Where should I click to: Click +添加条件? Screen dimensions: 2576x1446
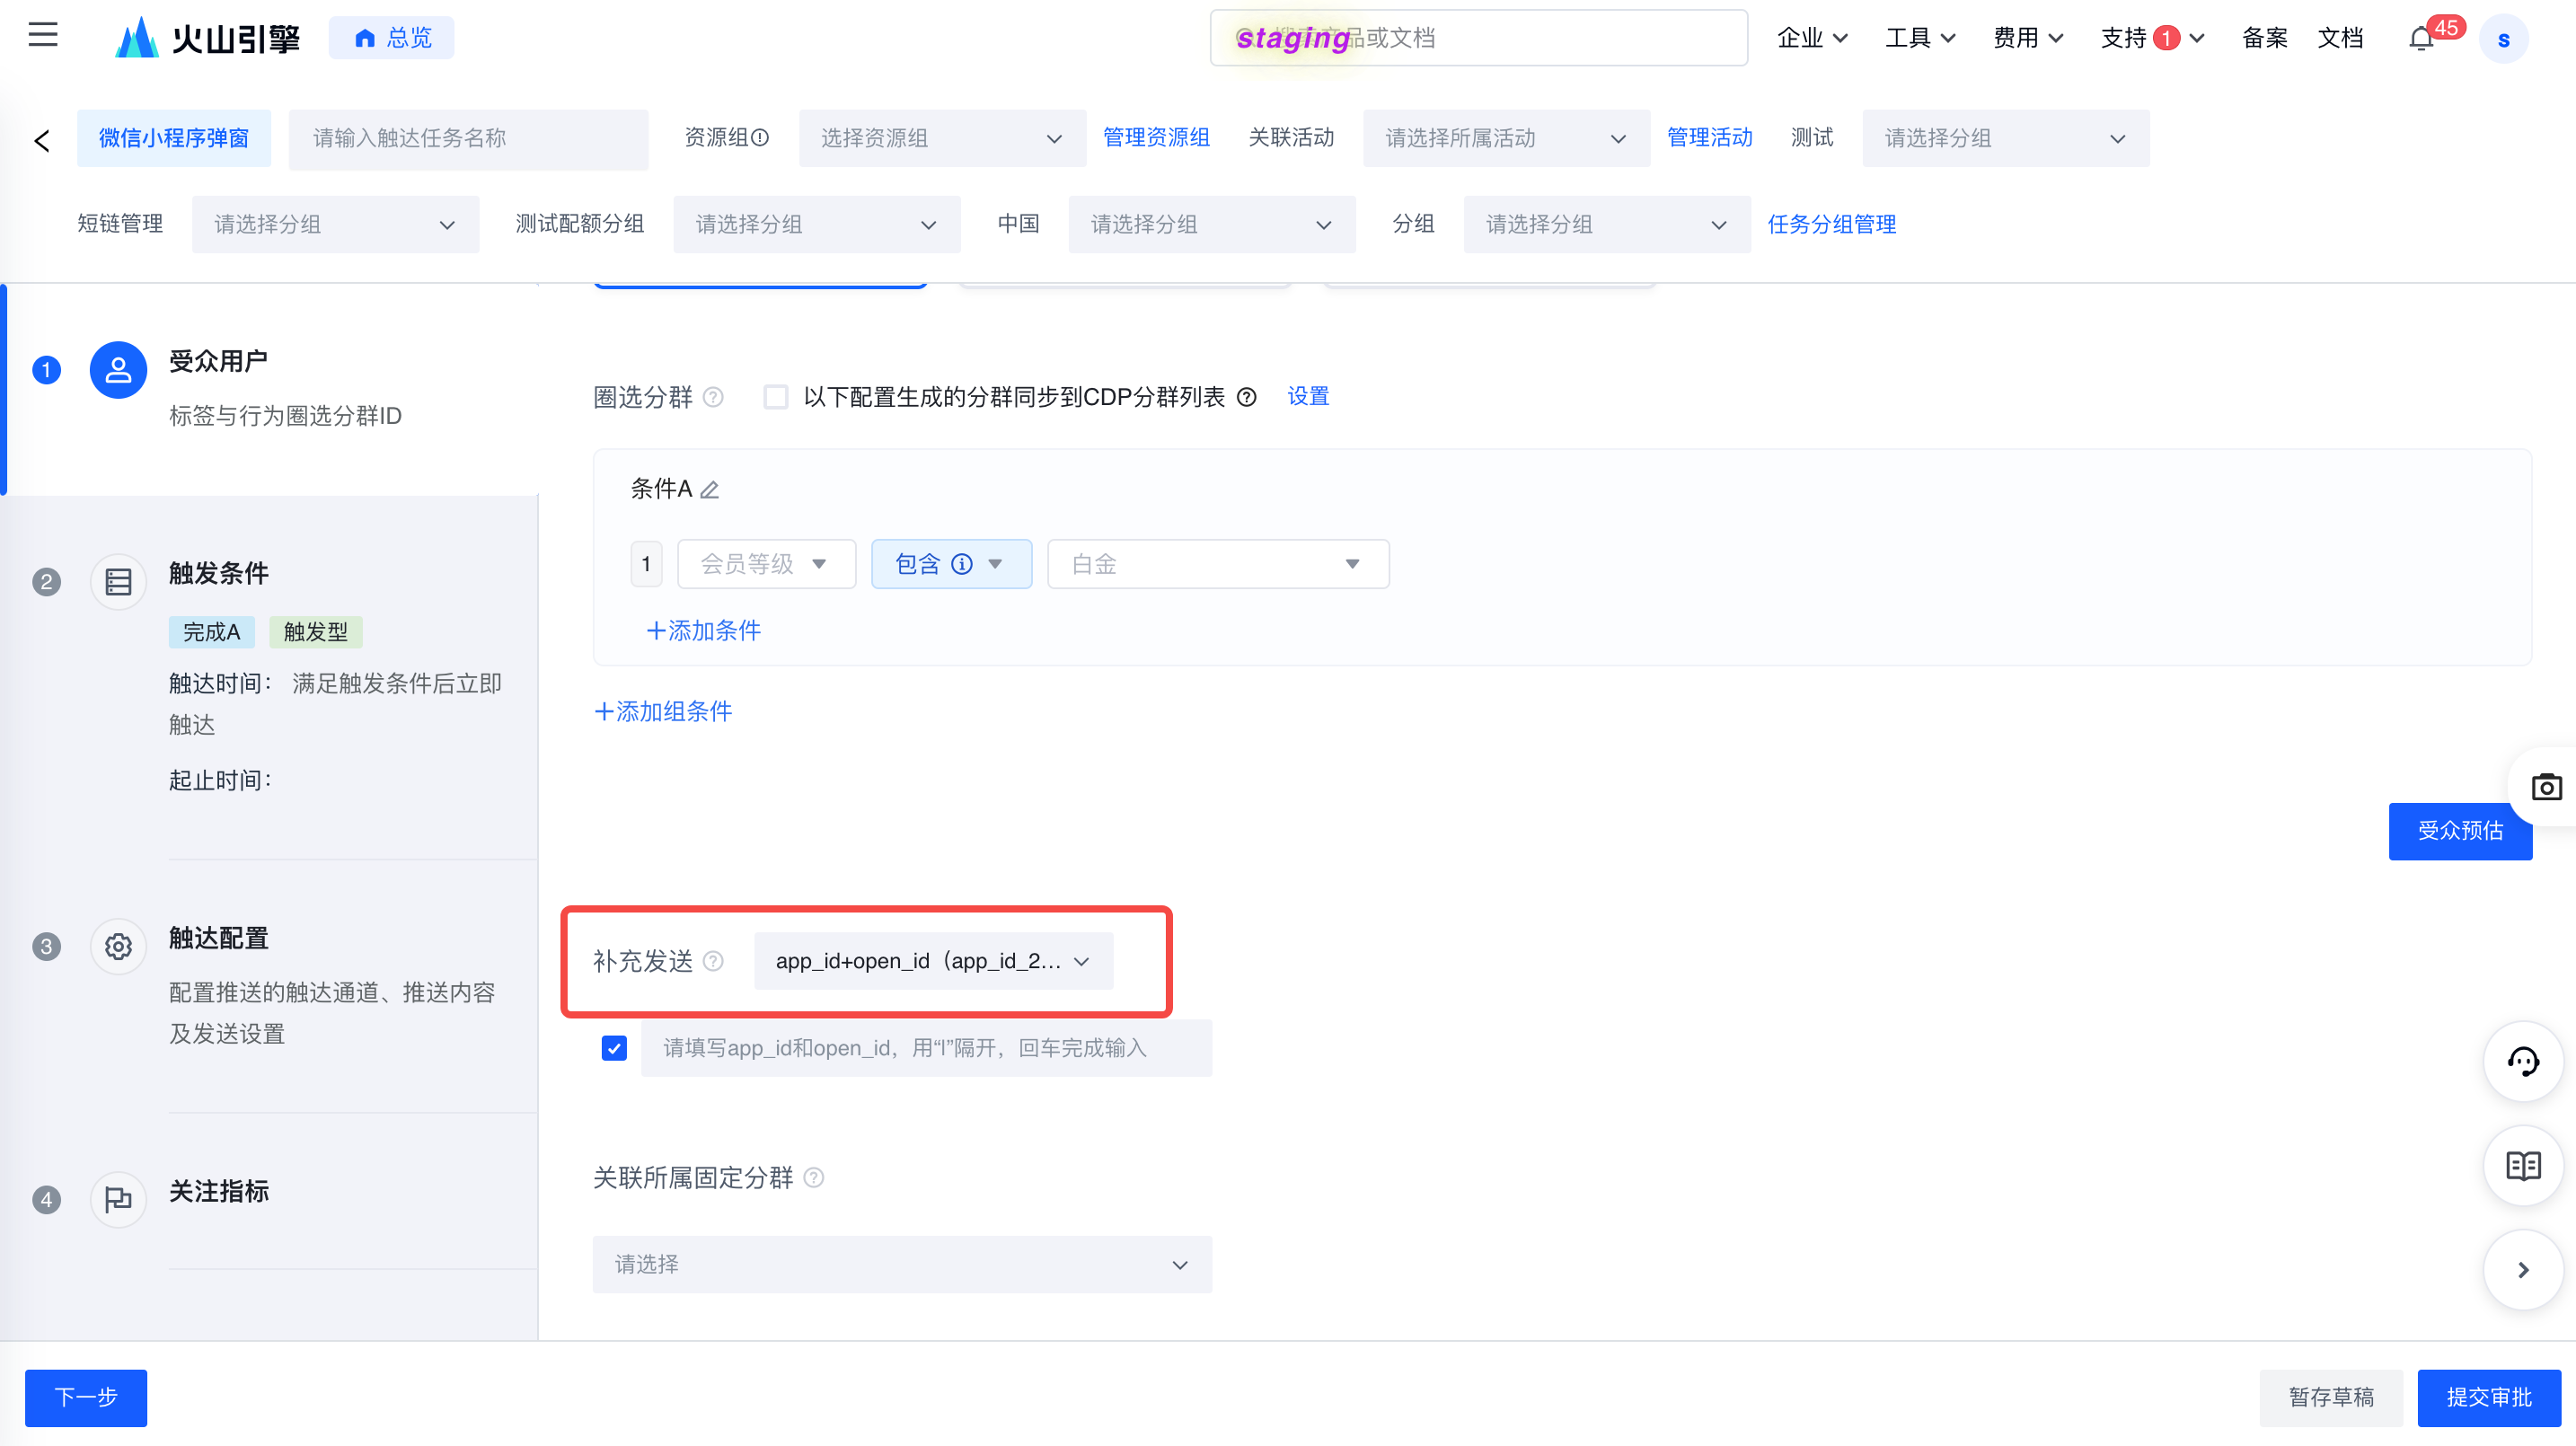pyautogui.click(x=704, y=631)
